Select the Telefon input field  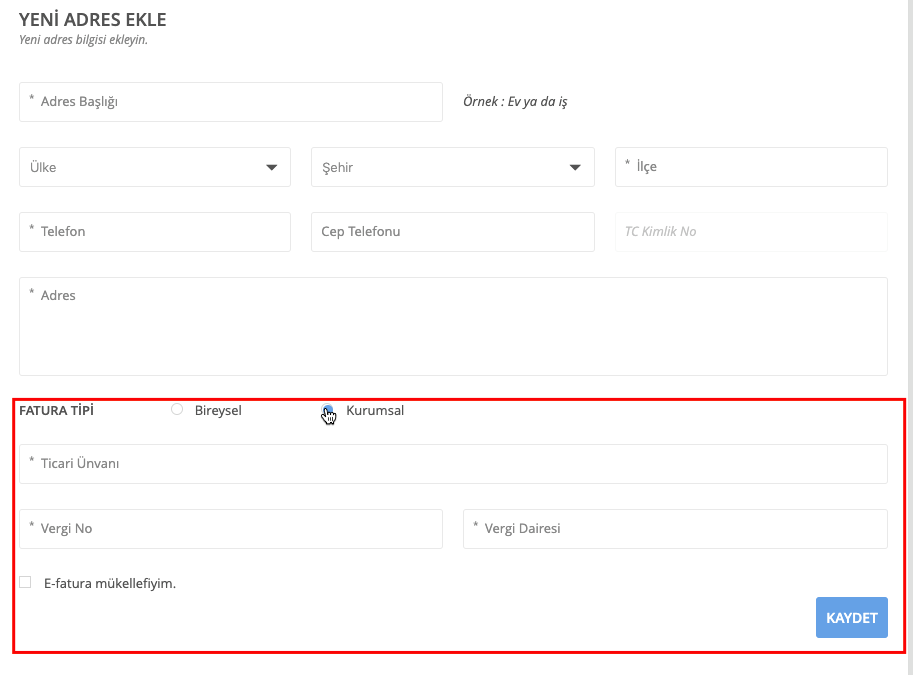click(x=155, y=232)
